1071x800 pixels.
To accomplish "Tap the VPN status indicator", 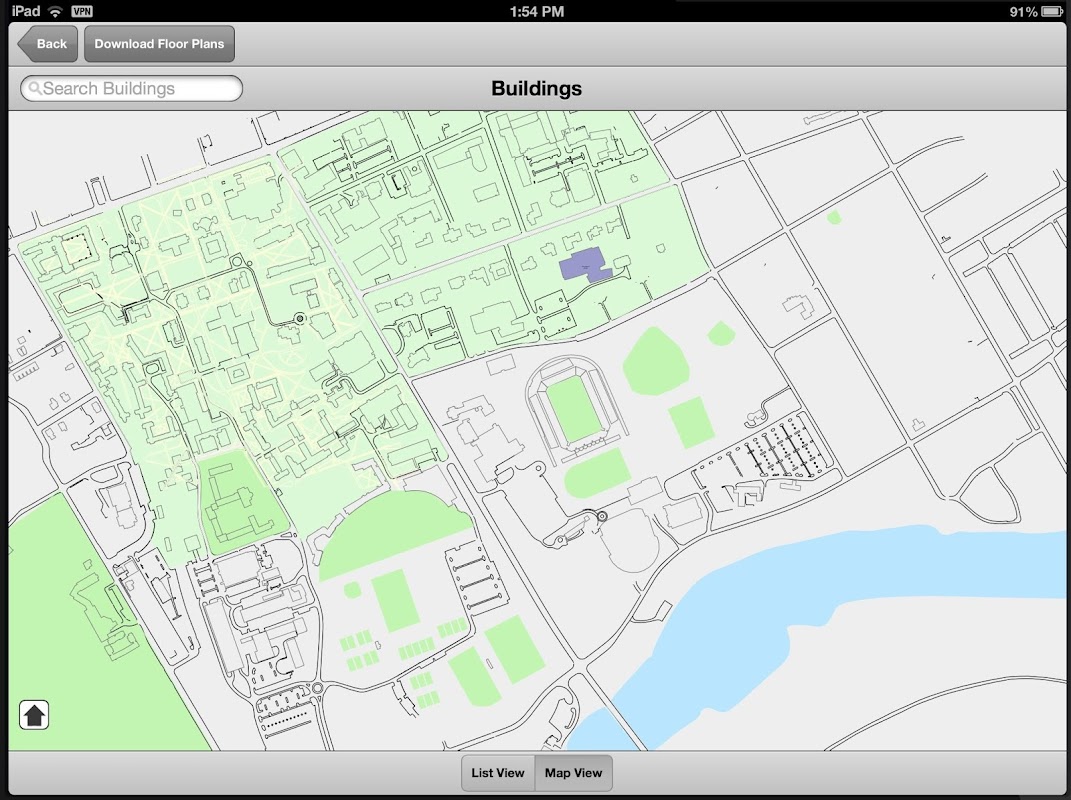I will coord(82,11).
